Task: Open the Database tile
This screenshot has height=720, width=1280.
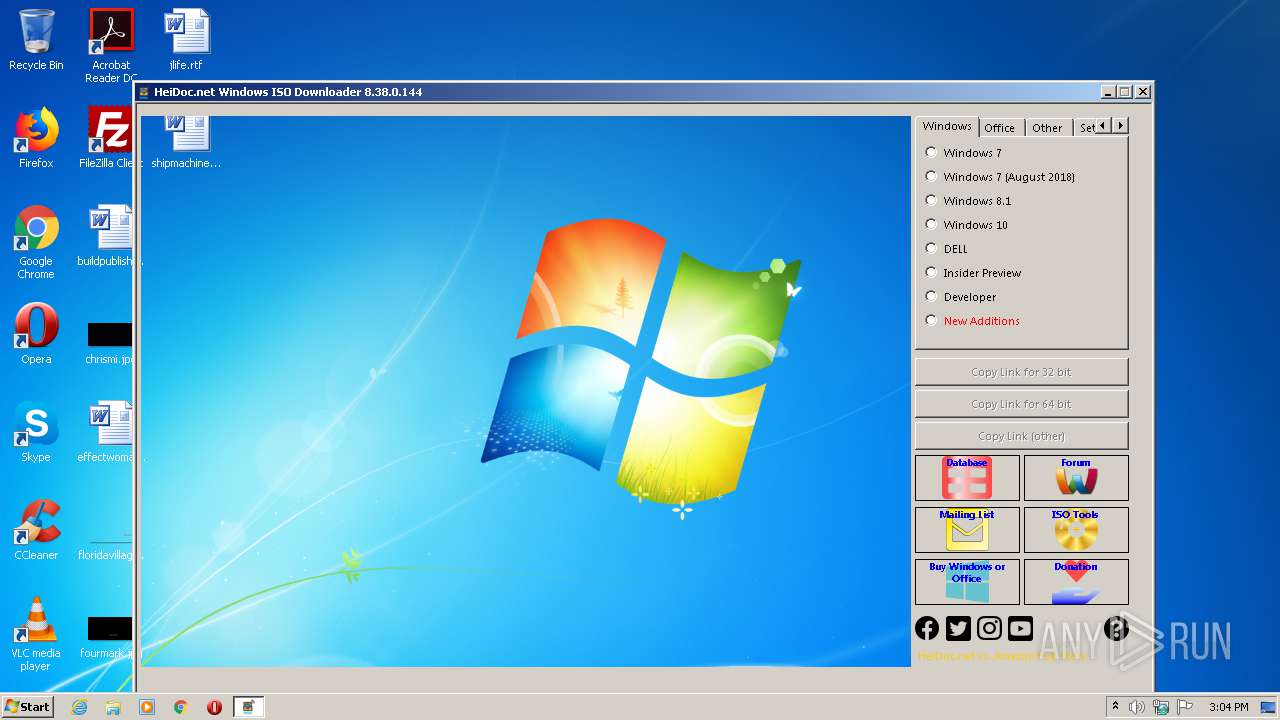Action: coord(967,478)
